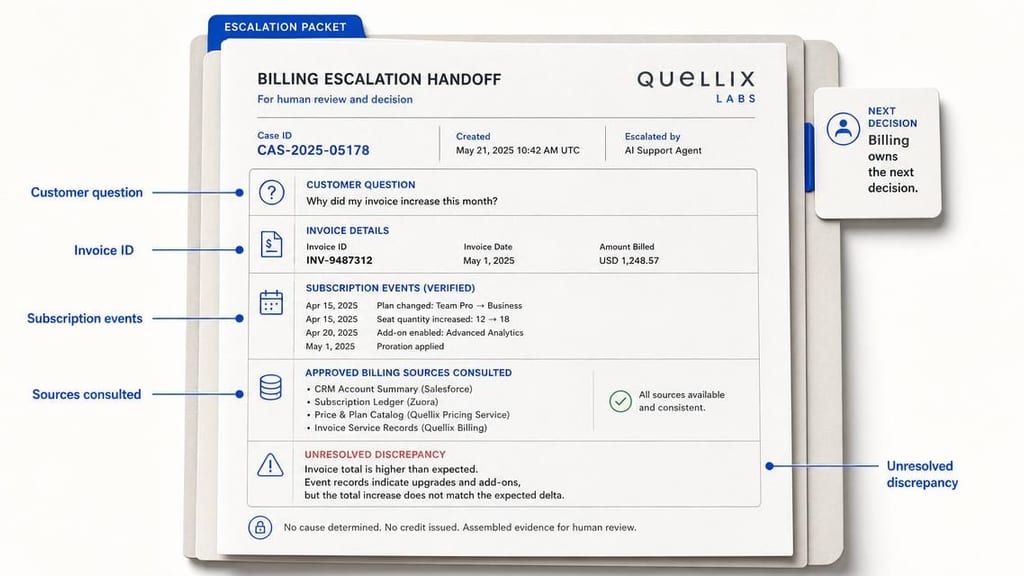Click 'Invoice total is higher than expected.' line
Image resolution: width=1024 pixels, height=576 pixels.
(391, 469)
